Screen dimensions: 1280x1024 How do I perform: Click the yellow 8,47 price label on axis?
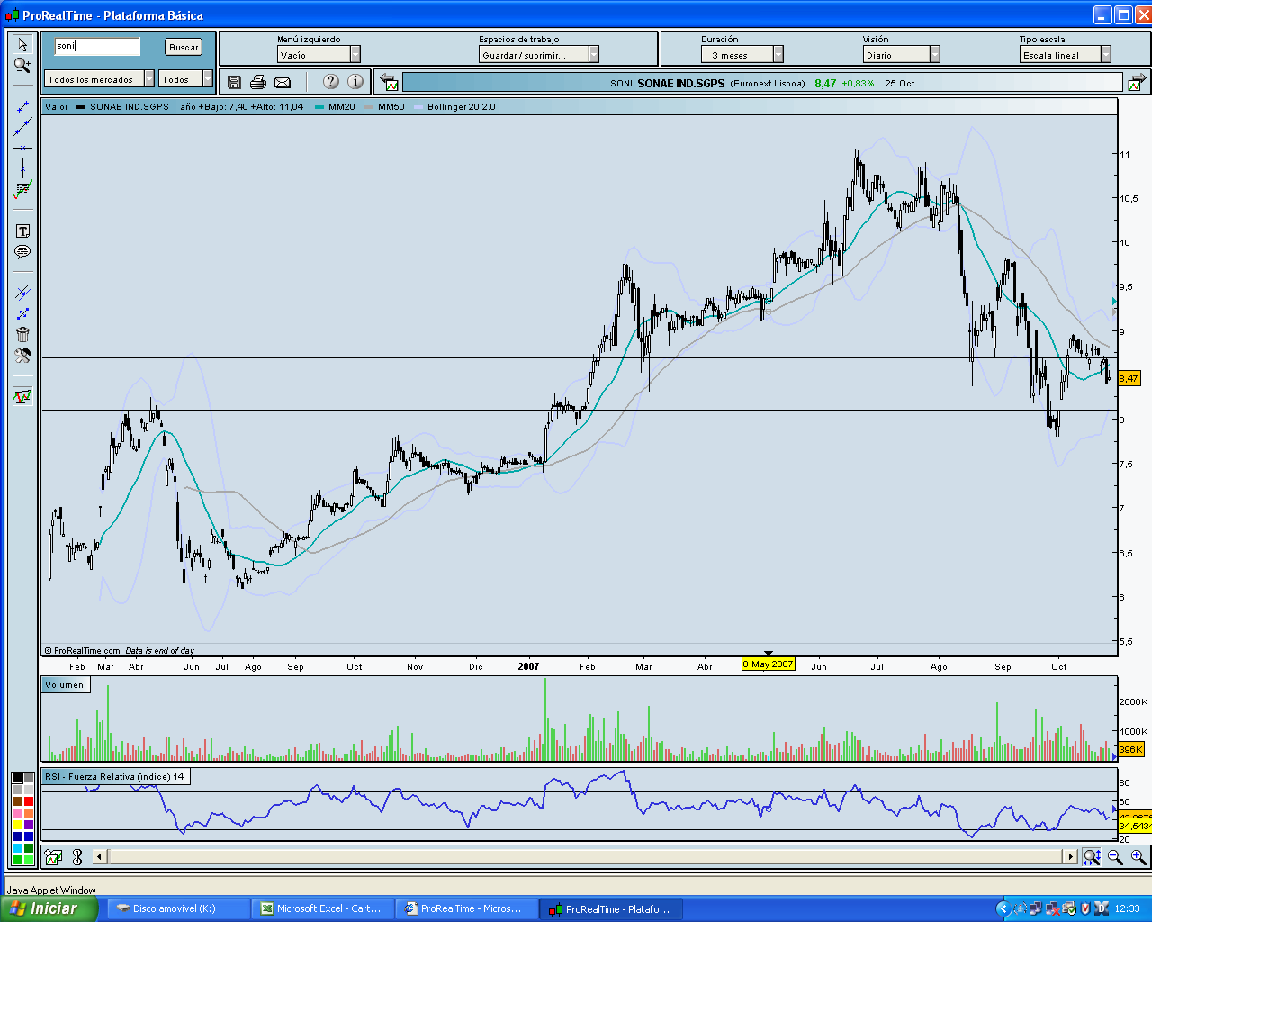(x=1129, y=378)
